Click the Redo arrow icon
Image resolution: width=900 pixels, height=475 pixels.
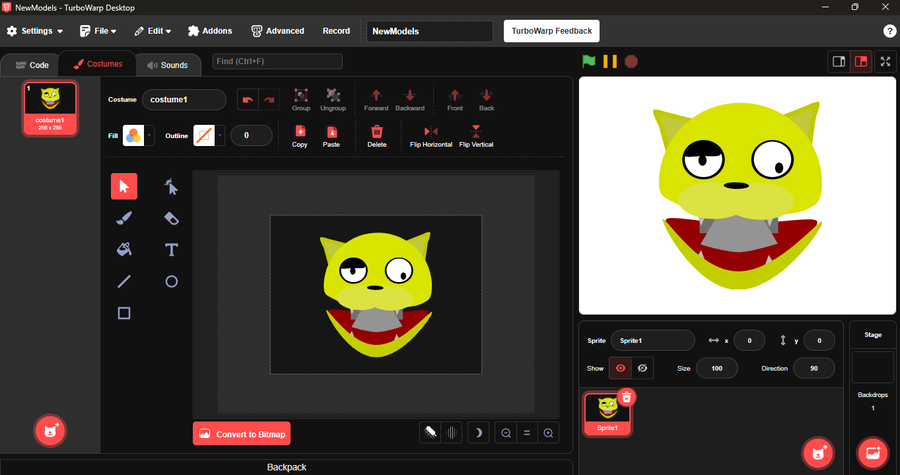click(269, 99)
